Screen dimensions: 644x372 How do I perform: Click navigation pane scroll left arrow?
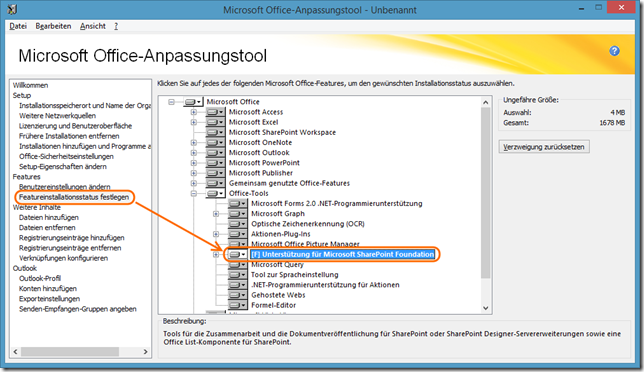tap(16, 352)
